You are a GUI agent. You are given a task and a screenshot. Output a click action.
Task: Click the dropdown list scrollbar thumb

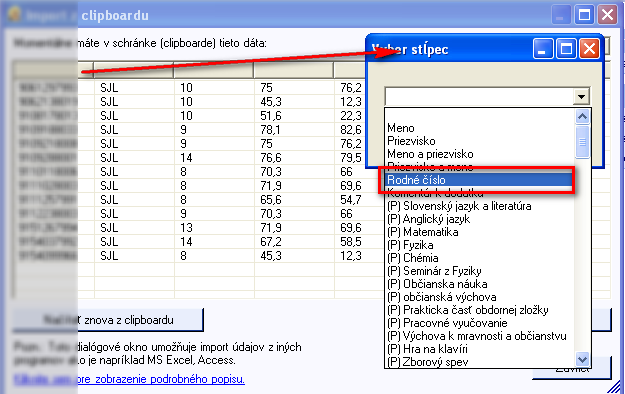click(582, 142)
